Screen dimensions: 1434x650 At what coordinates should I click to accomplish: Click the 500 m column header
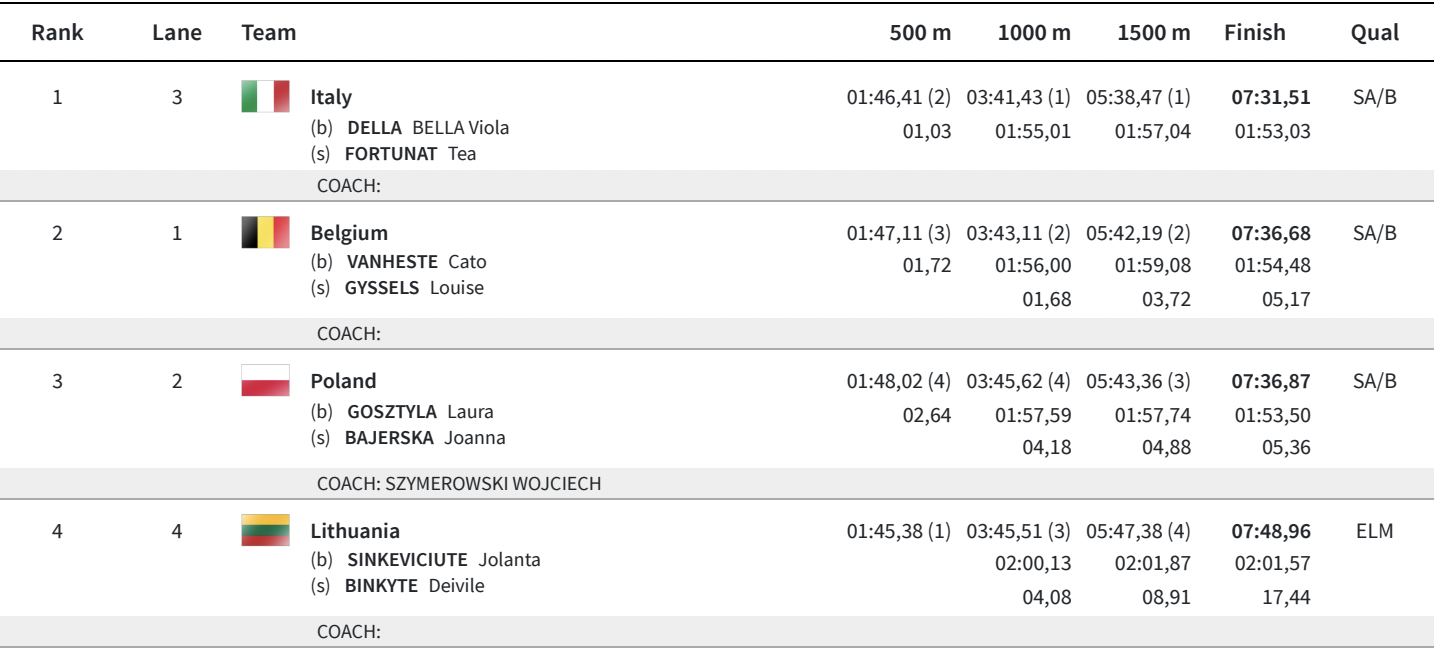coord(920,32)
